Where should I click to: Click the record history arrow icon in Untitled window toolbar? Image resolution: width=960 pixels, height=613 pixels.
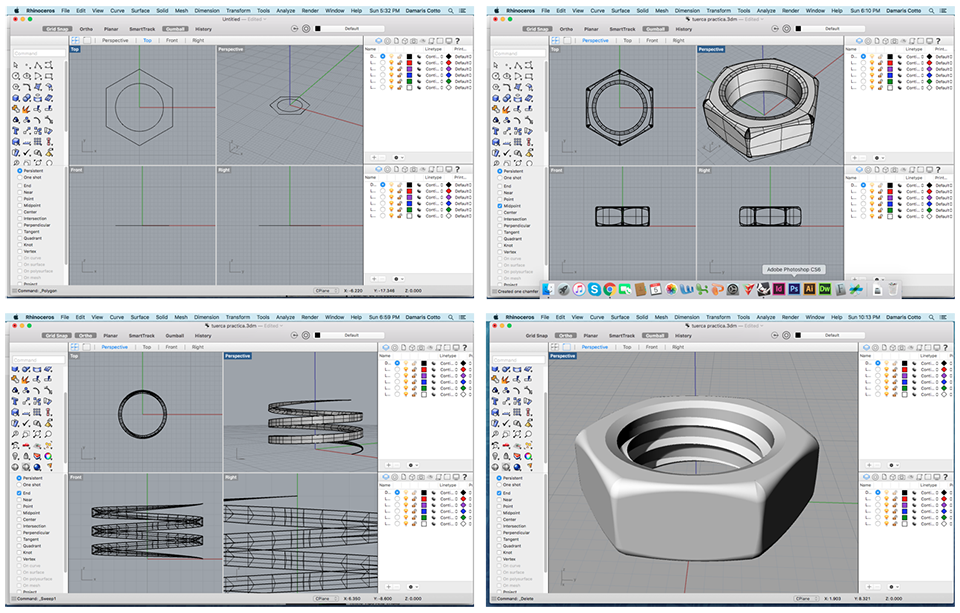296,29
